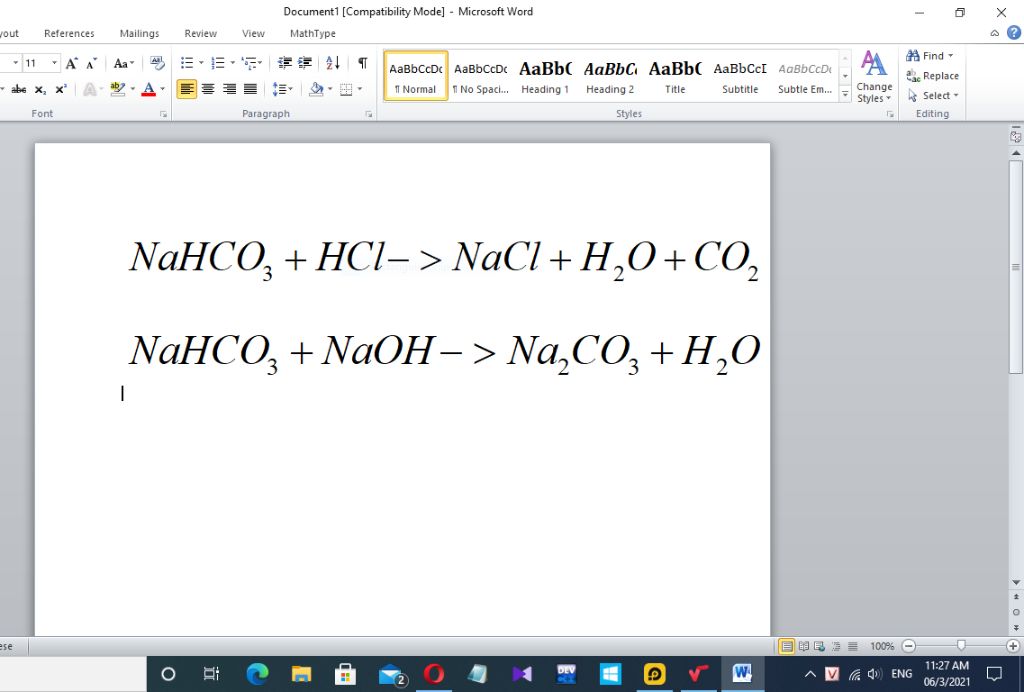The width and height of the screenshot is (1024, 692).
Task: Decrease paragraph indent
Action: (x=285, y=63)
